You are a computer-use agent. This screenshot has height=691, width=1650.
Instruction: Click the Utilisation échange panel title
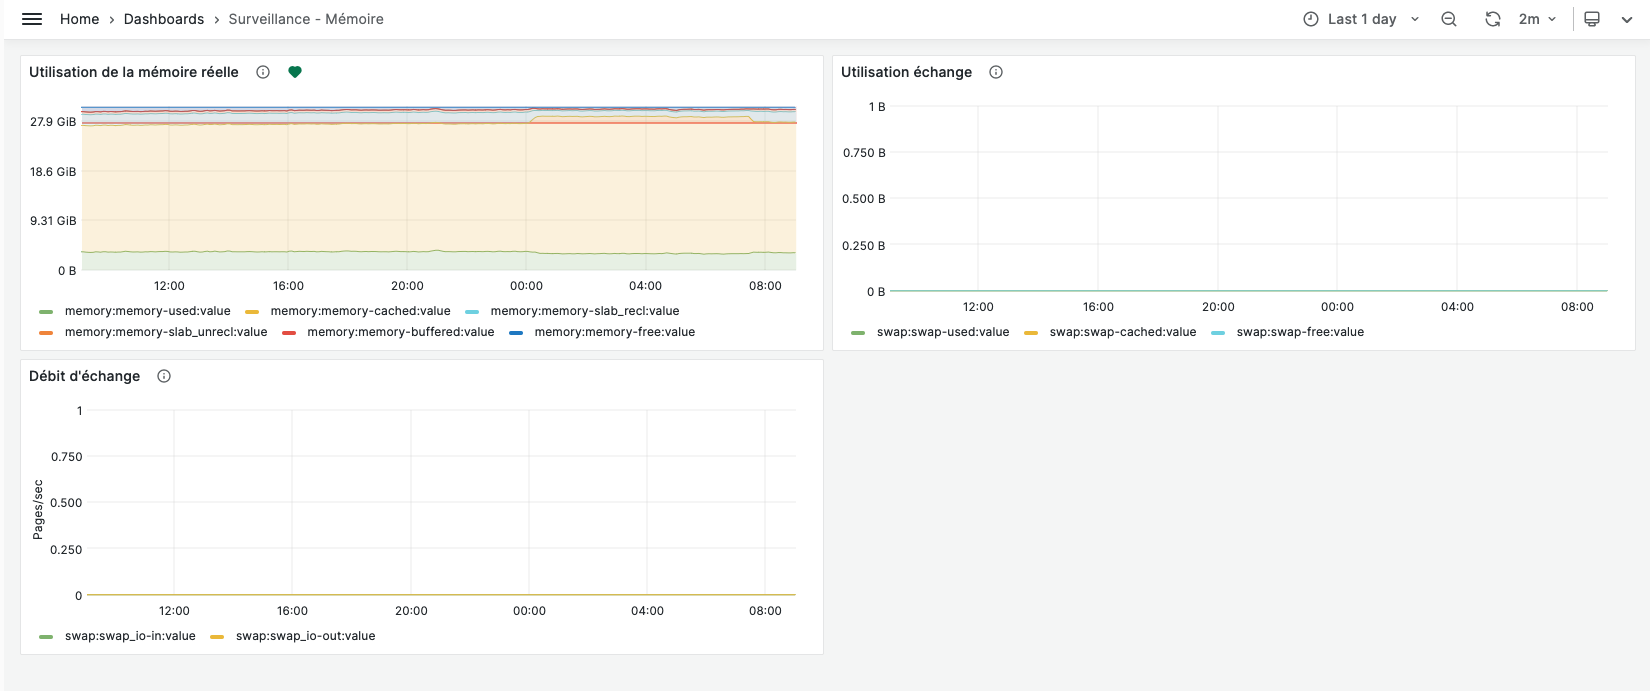pyautogui.click(x=906, y=72)
